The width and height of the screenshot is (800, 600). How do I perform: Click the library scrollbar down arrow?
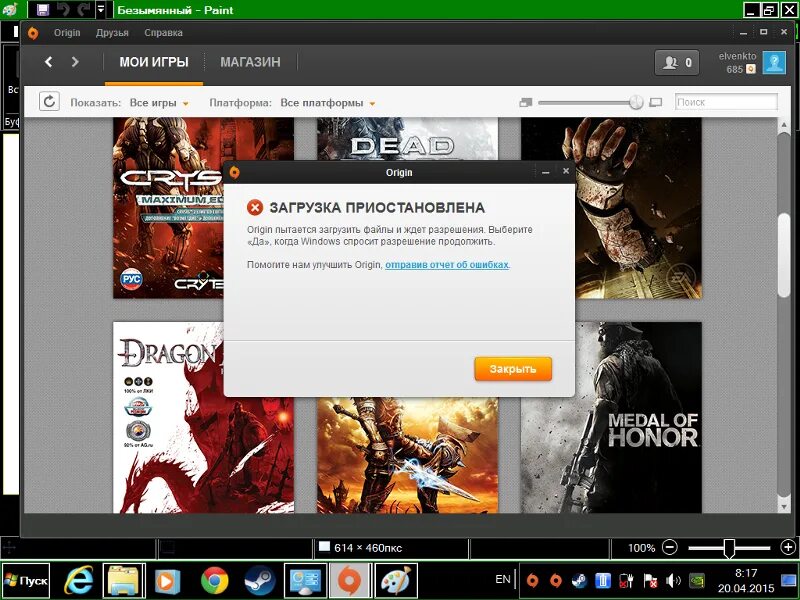784,507
